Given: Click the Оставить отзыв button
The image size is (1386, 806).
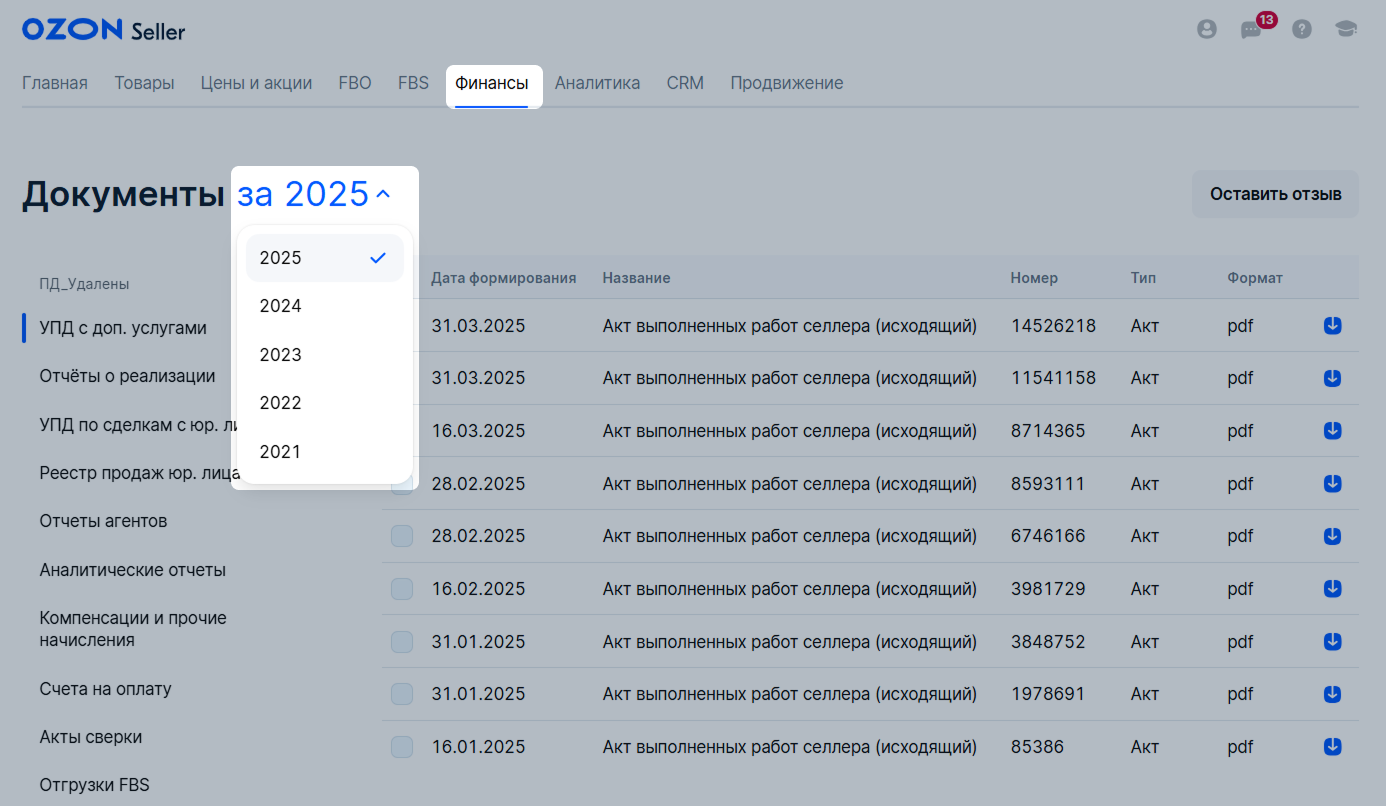Looking at the screenshot, I should pyautogui.click(x=1275, y=194).
